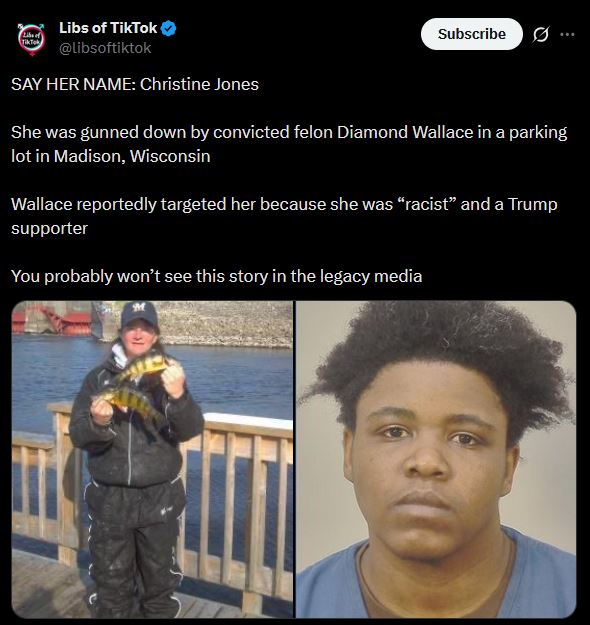Click the striped fish in the left photo

tap(140, 369)
